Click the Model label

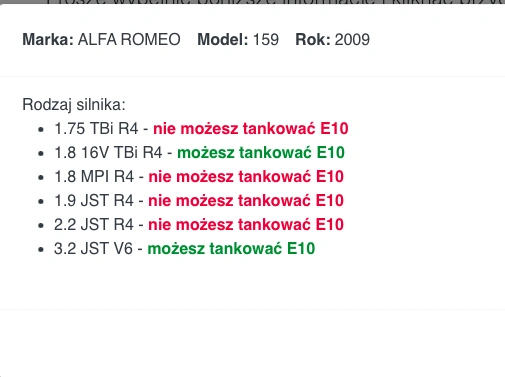click(x=223, y=40)
